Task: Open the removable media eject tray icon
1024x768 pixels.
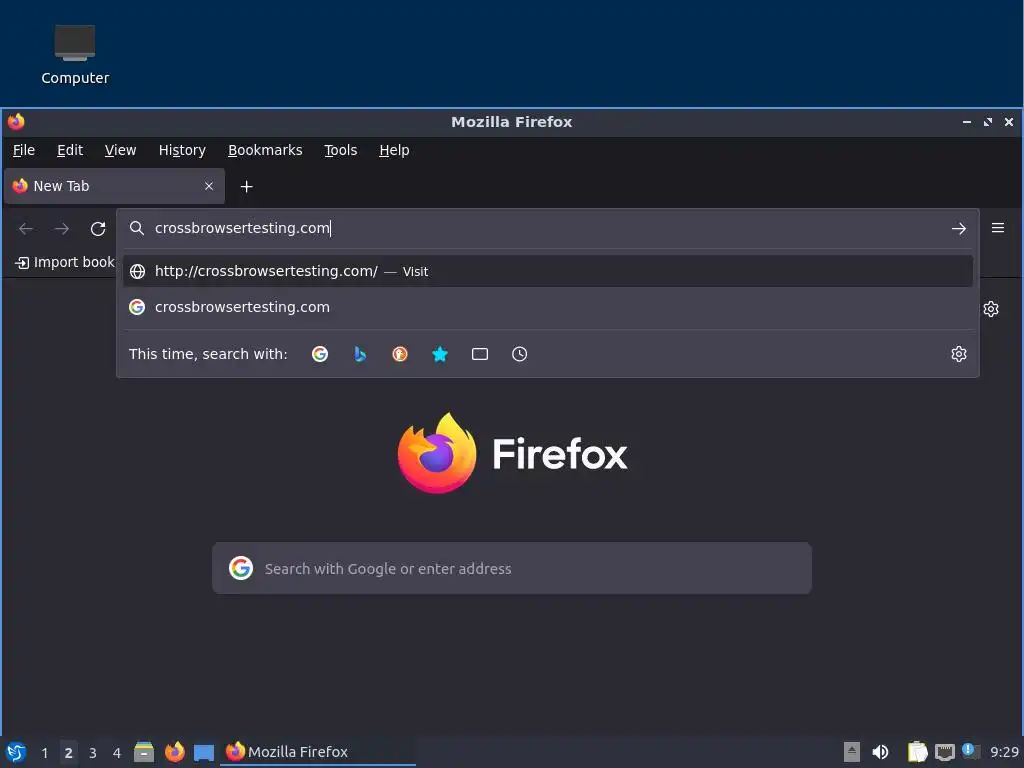Action: pyautogui.click(x=852, y=752)
